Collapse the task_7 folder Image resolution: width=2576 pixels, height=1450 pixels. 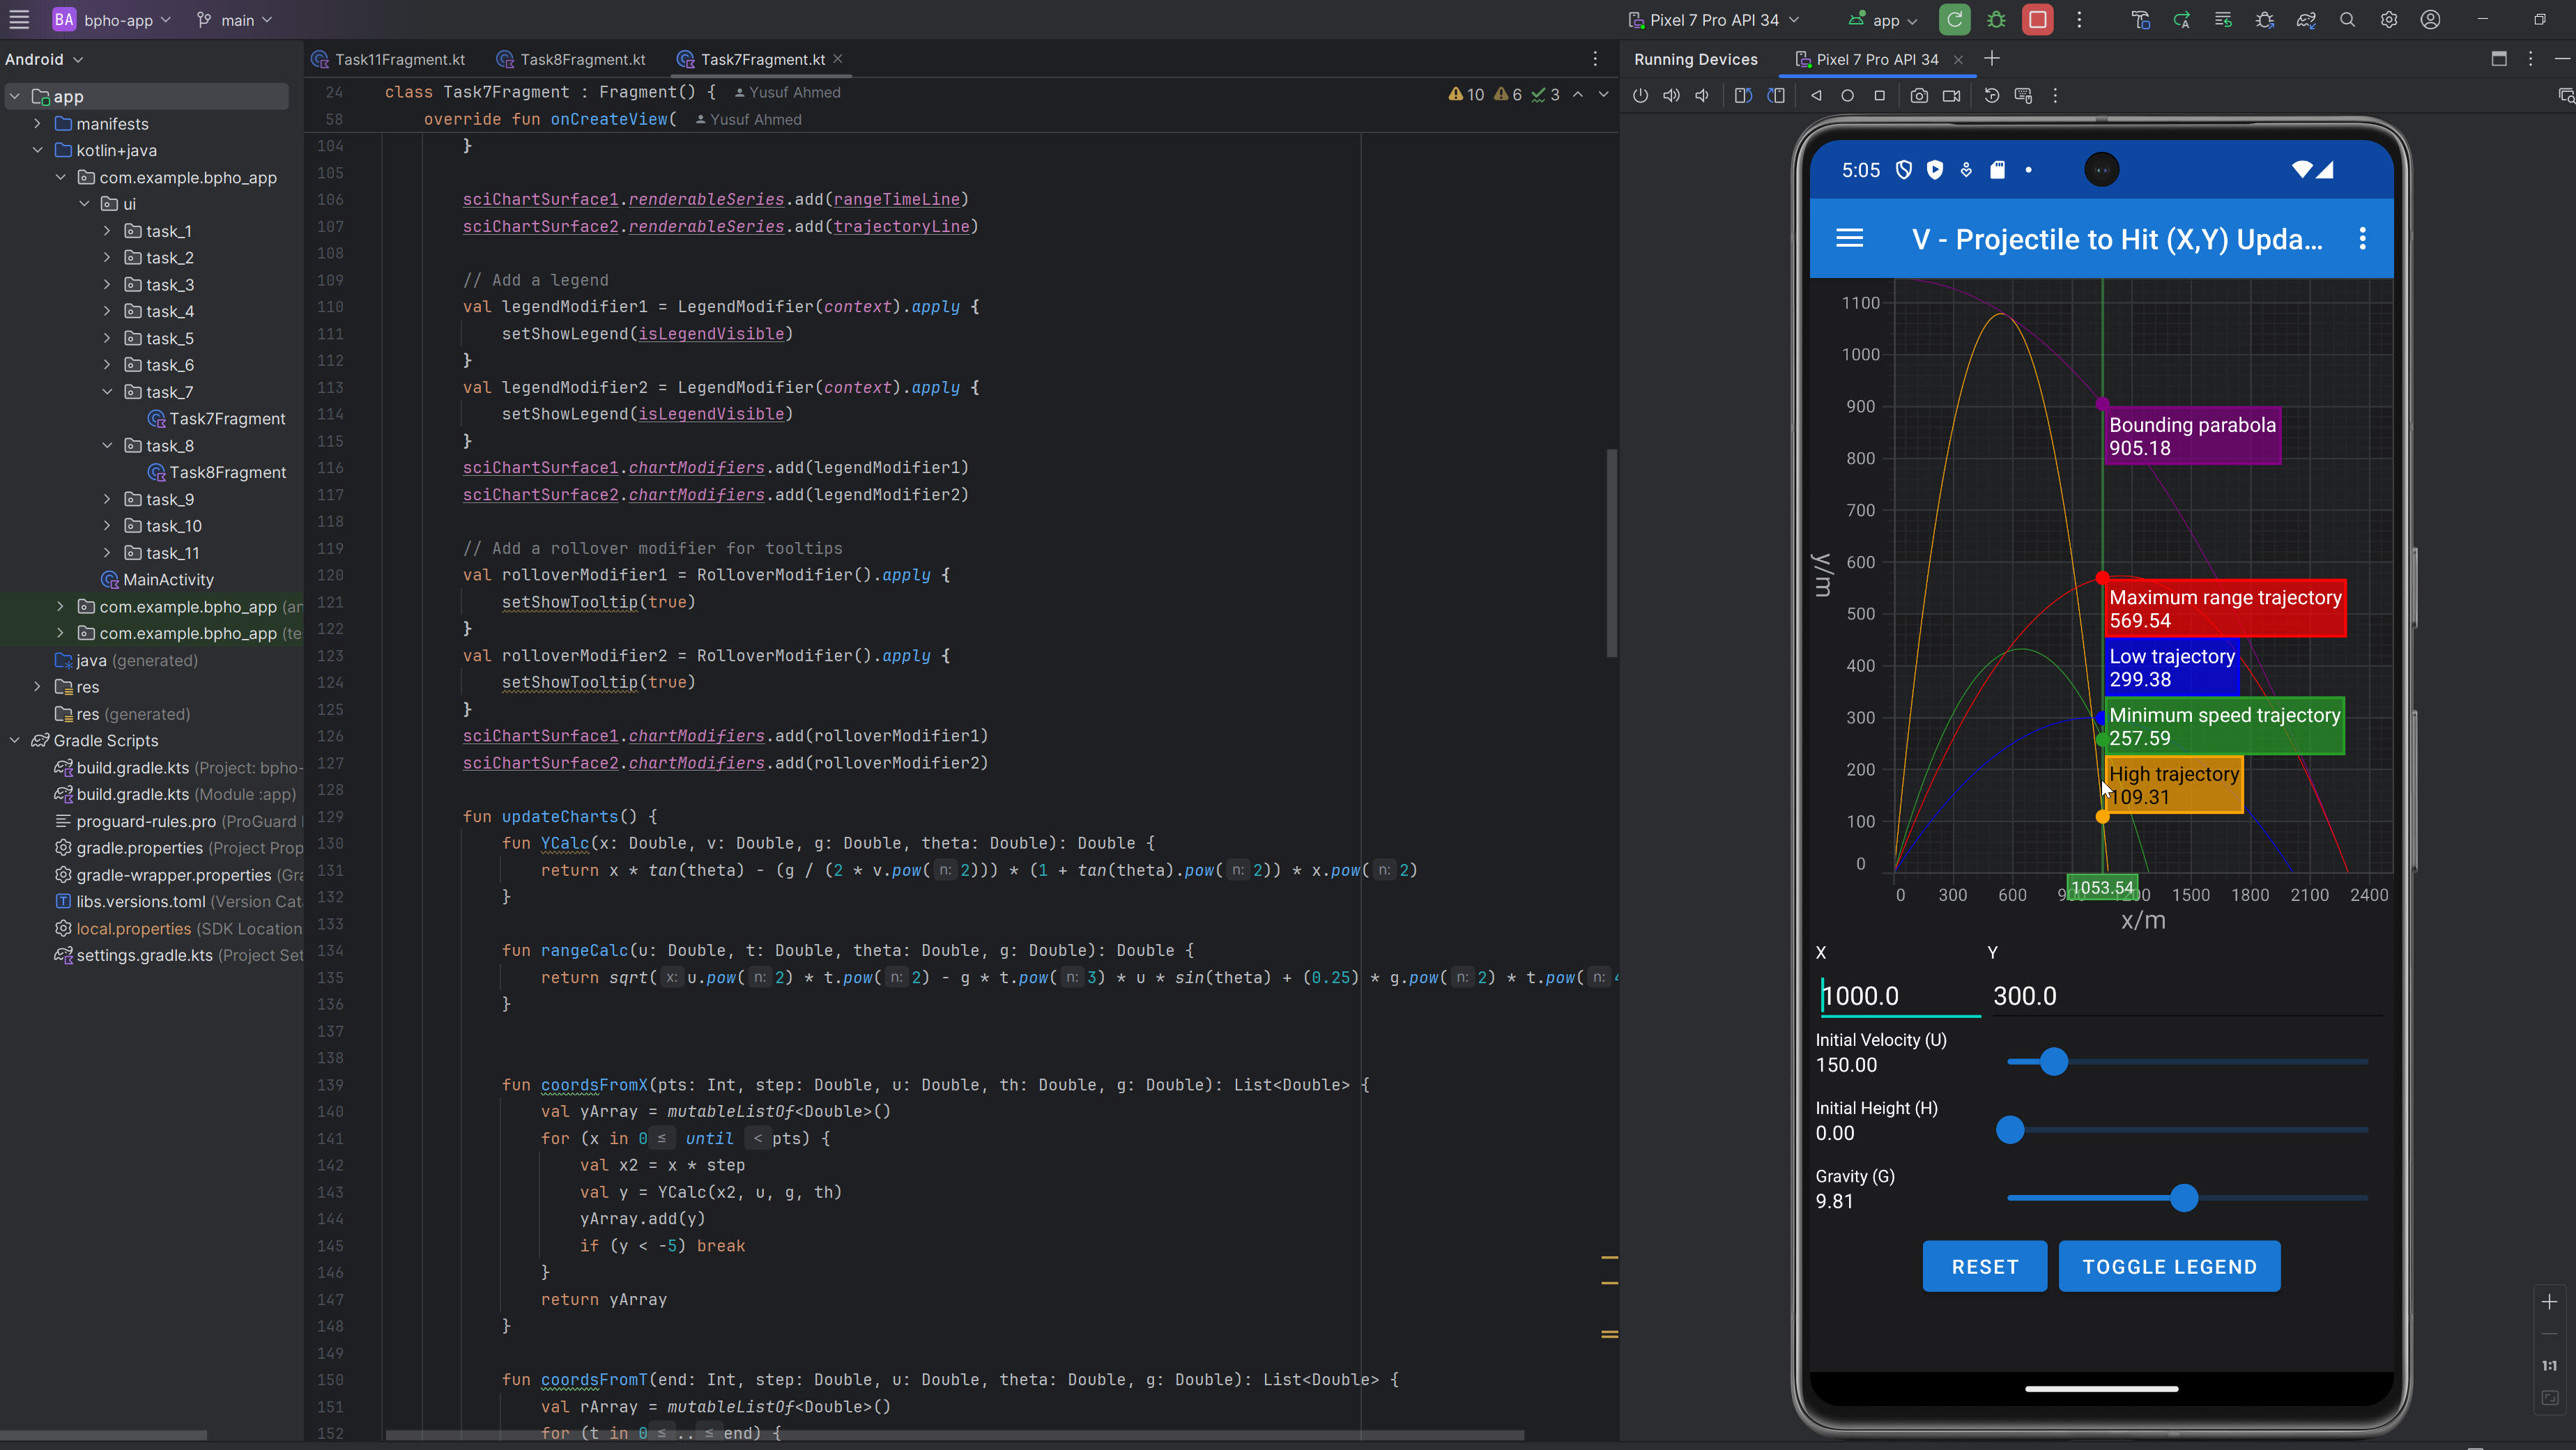(x=107, y=392)
